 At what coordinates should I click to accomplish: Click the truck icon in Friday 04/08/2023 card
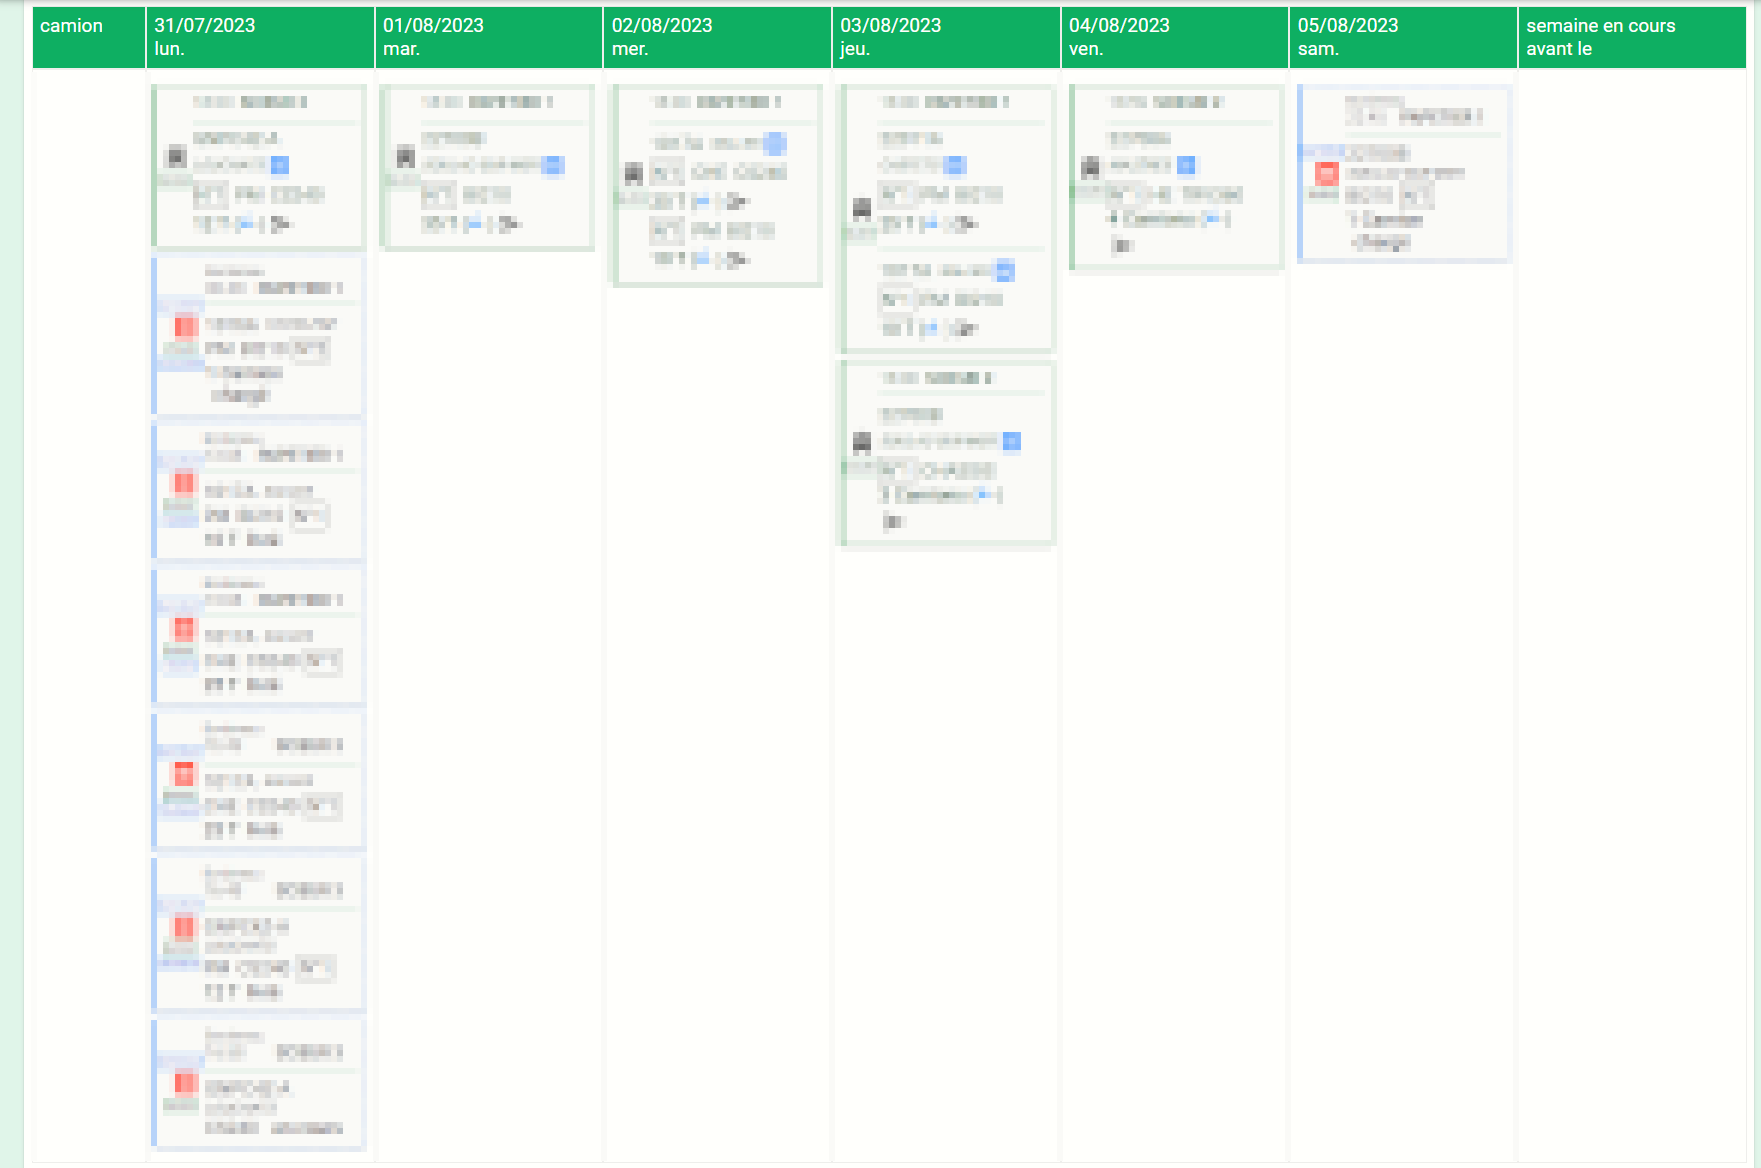pos(1091,166)
